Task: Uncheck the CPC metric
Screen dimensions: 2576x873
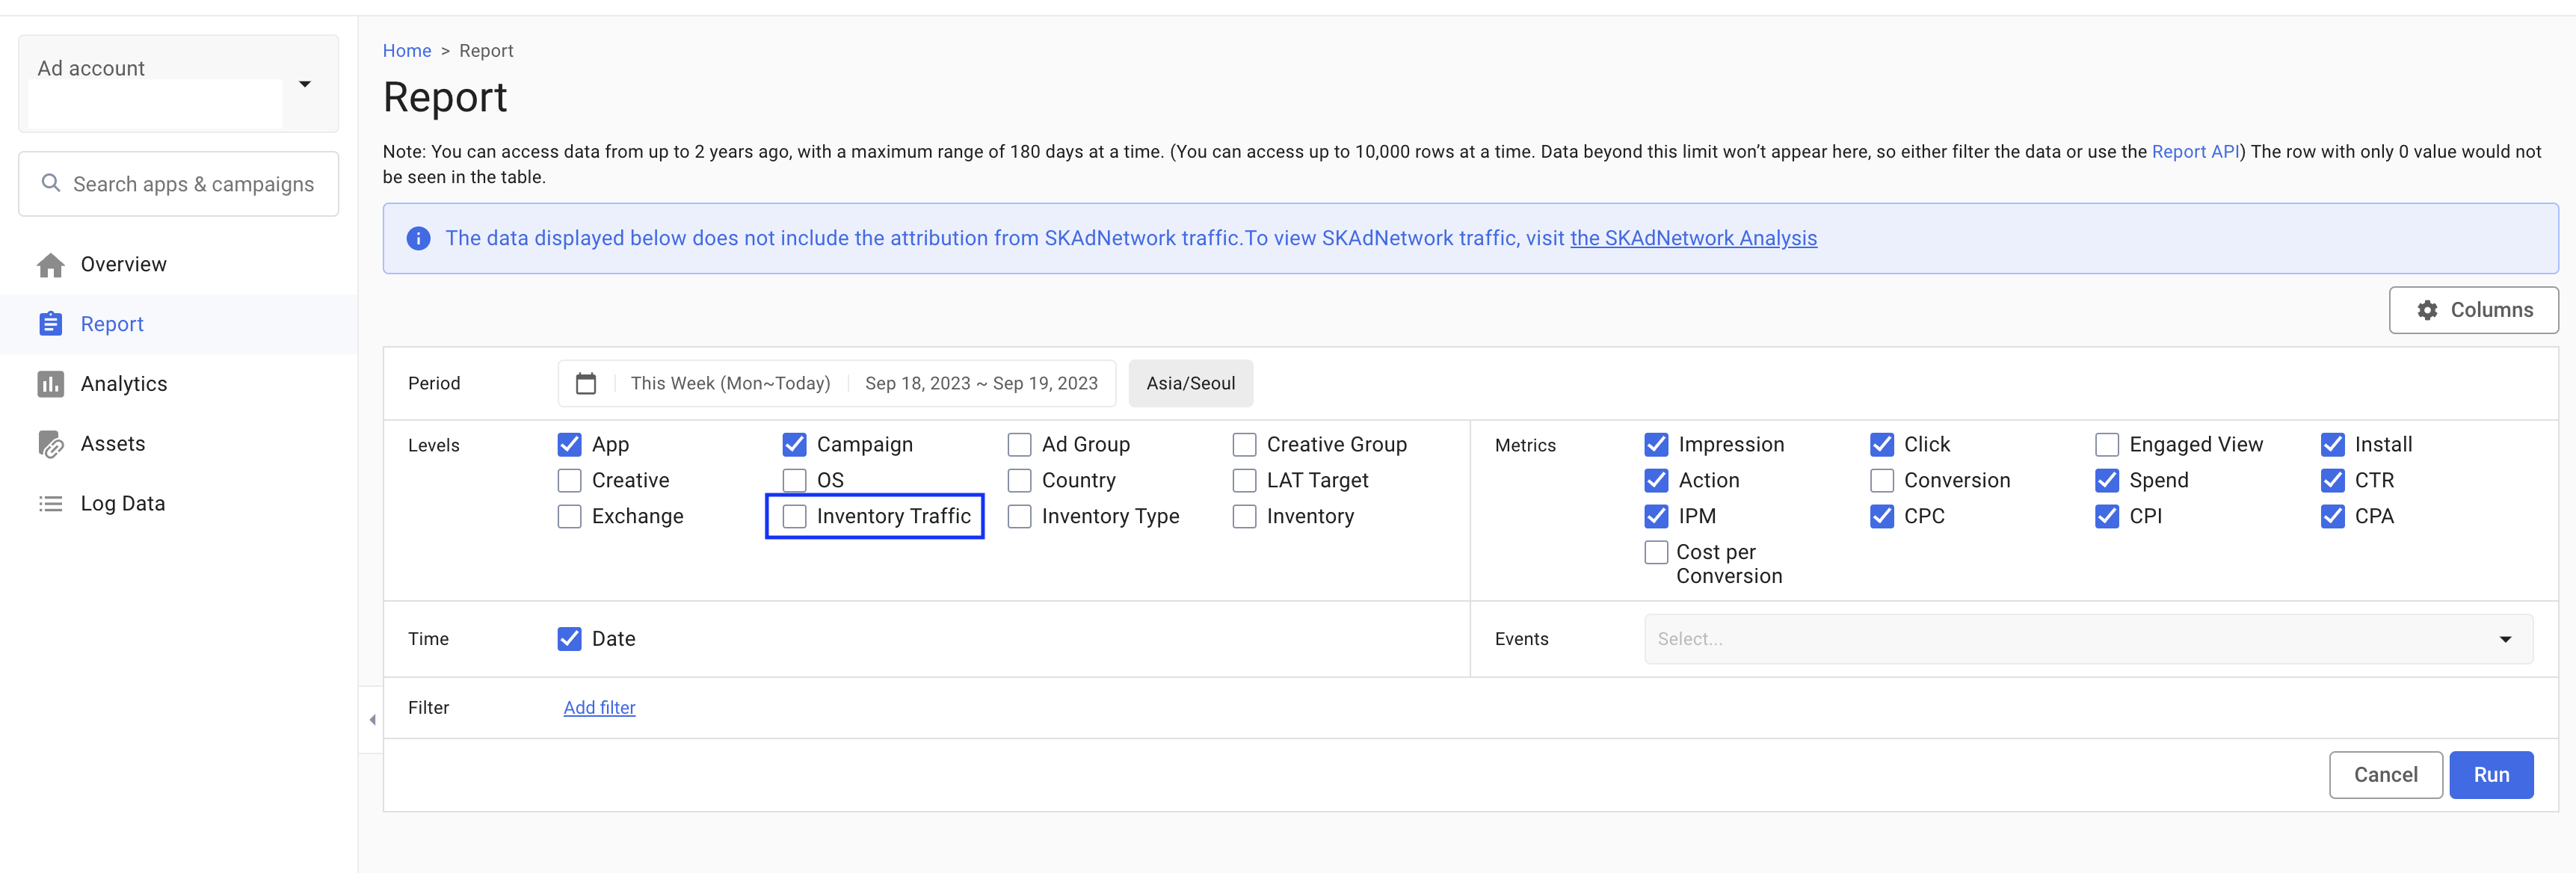Action: click(x=1882, y=516)
